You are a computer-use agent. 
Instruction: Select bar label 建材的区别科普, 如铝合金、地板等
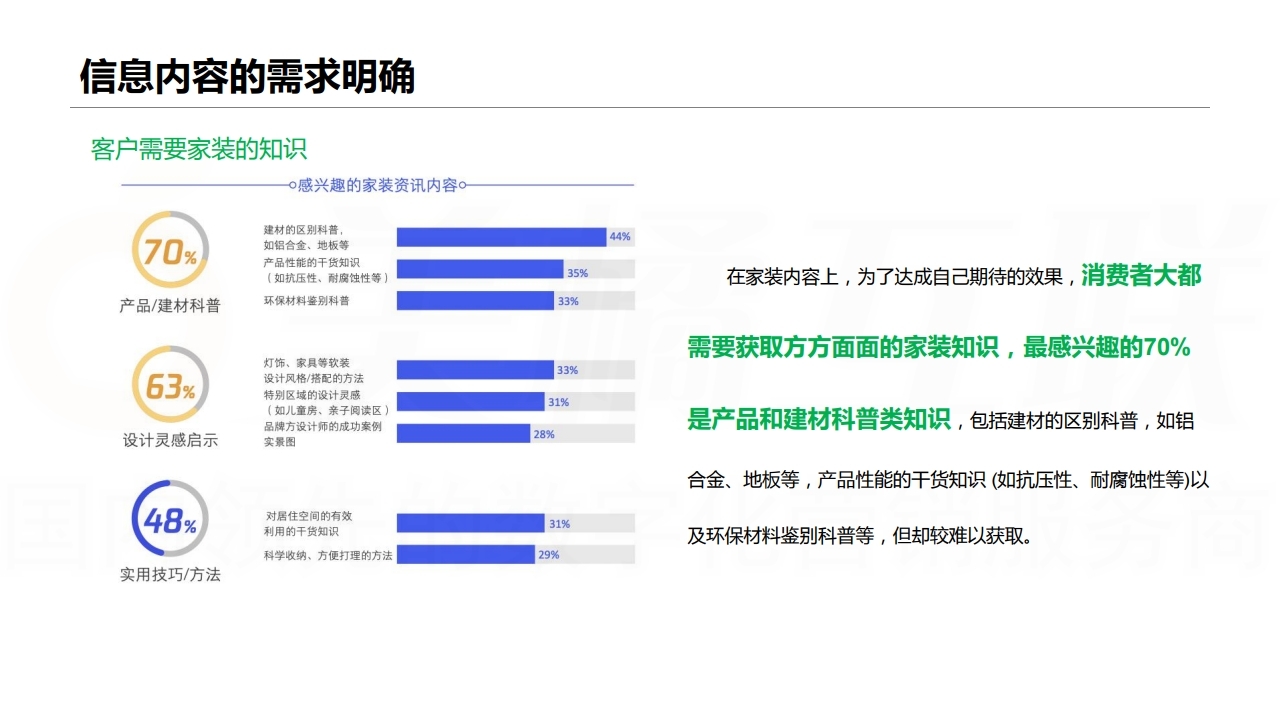[306, 237]
